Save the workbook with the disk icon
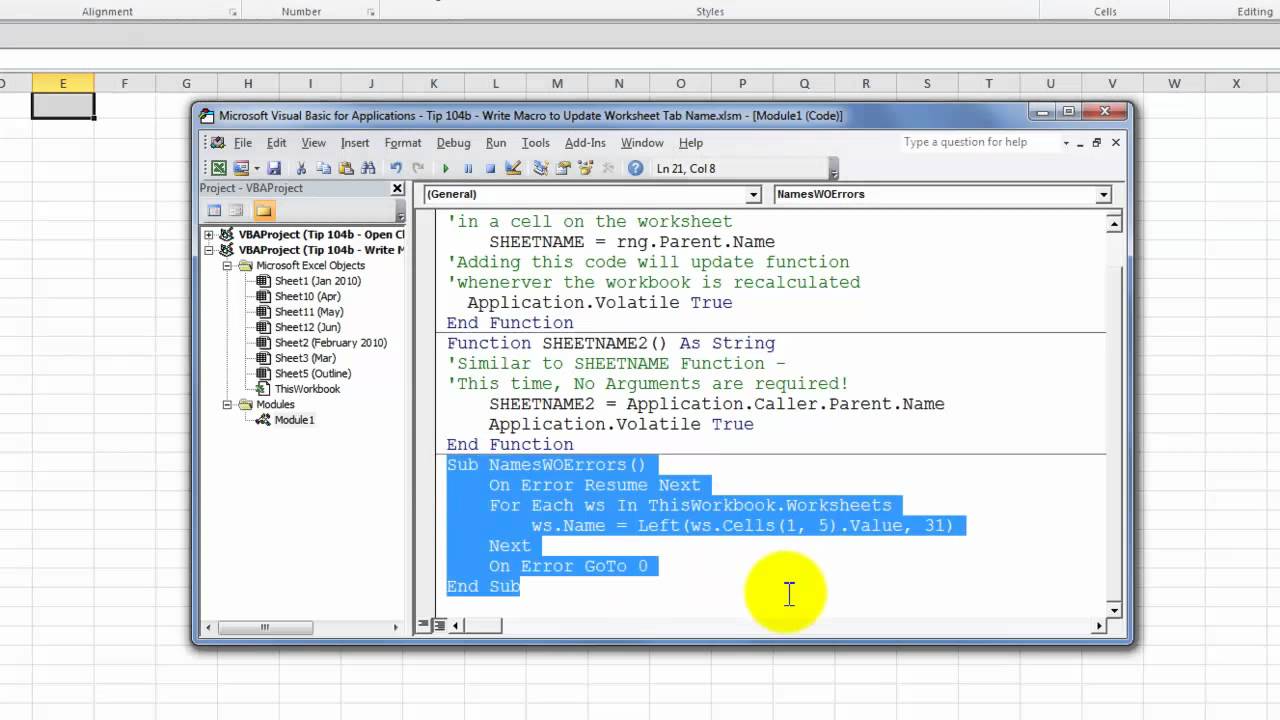The image size is (1280, 720). [x=274, y=168]
